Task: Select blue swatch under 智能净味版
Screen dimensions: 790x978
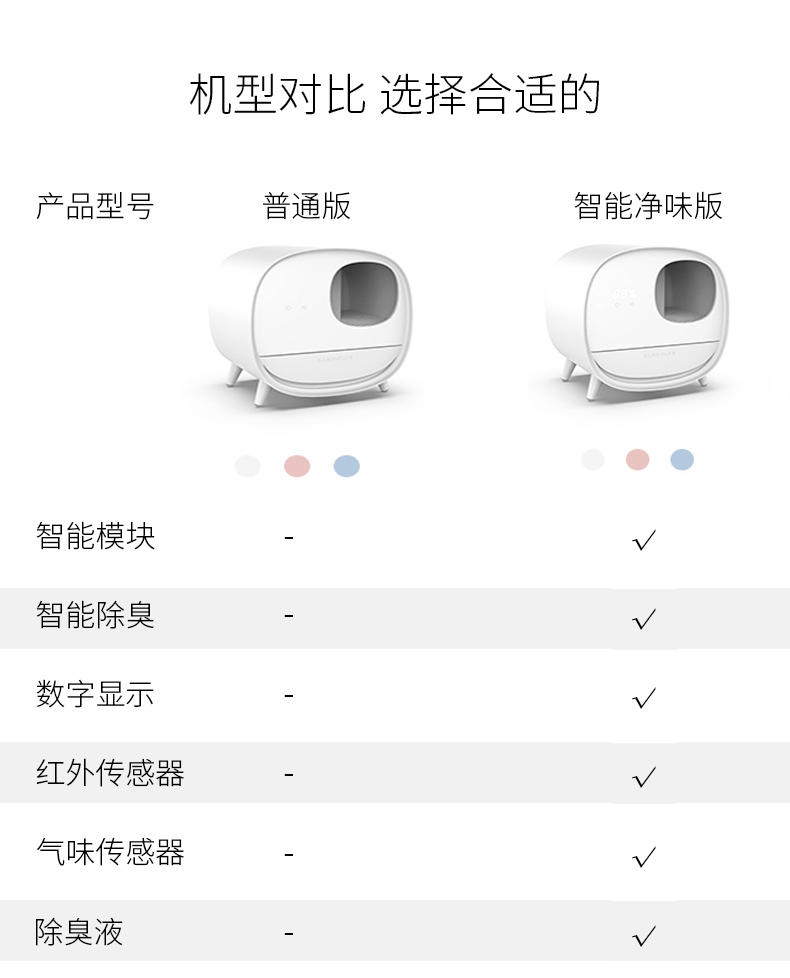Action: (682, 460)
